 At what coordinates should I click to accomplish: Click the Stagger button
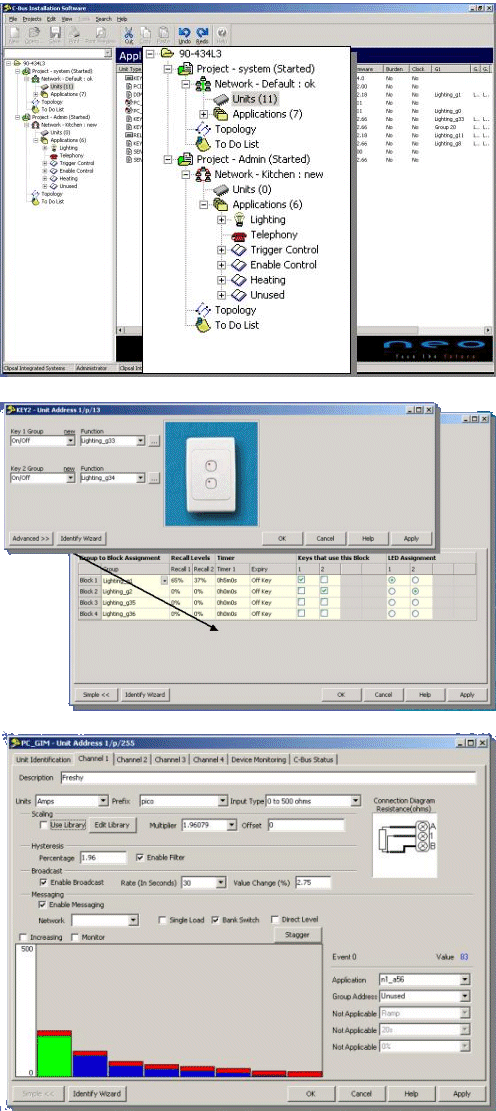coord(298,935)
